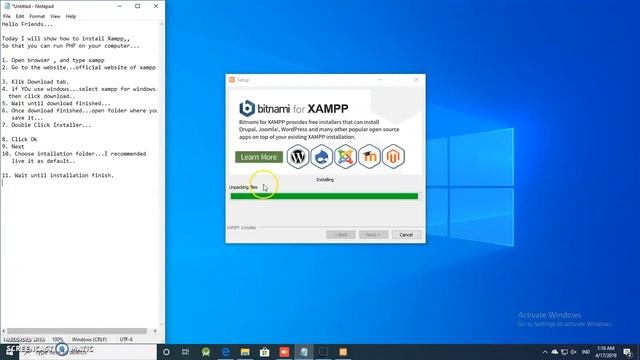Click the red recorder icon on taskbar

284,352
